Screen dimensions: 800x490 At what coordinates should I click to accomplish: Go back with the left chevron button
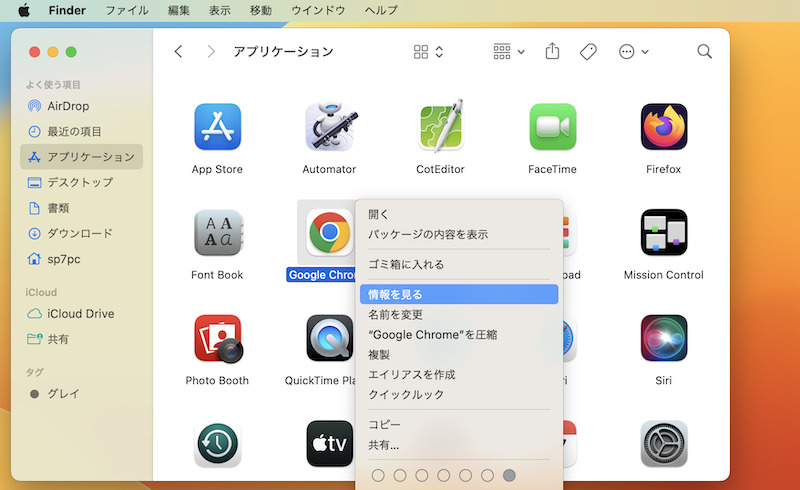[x=179, y=51]
